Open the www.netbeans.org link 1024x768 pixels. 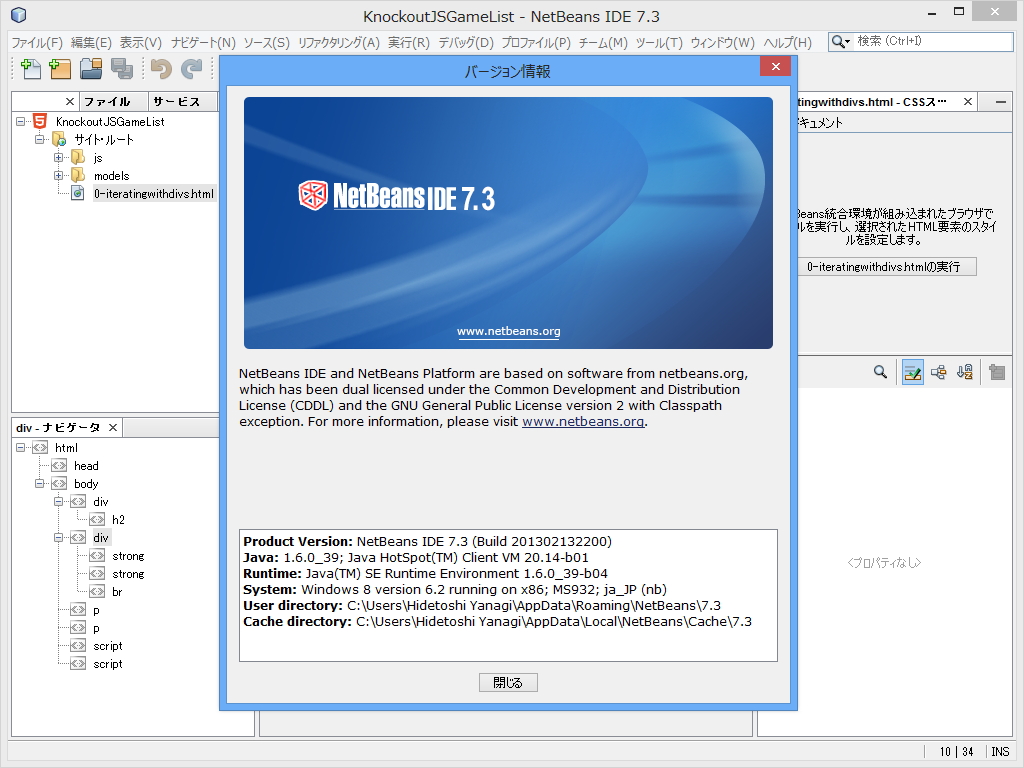pos(507,331)
